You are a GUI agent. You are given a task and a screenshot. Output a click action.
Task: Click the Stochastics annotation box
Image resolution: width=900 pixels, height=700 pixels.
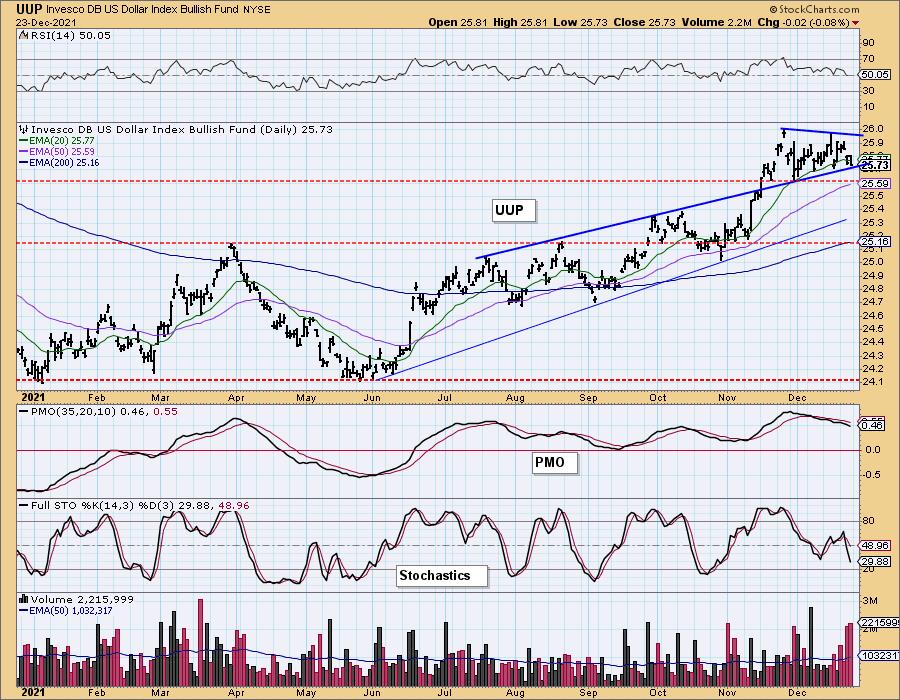pos(441,575)
